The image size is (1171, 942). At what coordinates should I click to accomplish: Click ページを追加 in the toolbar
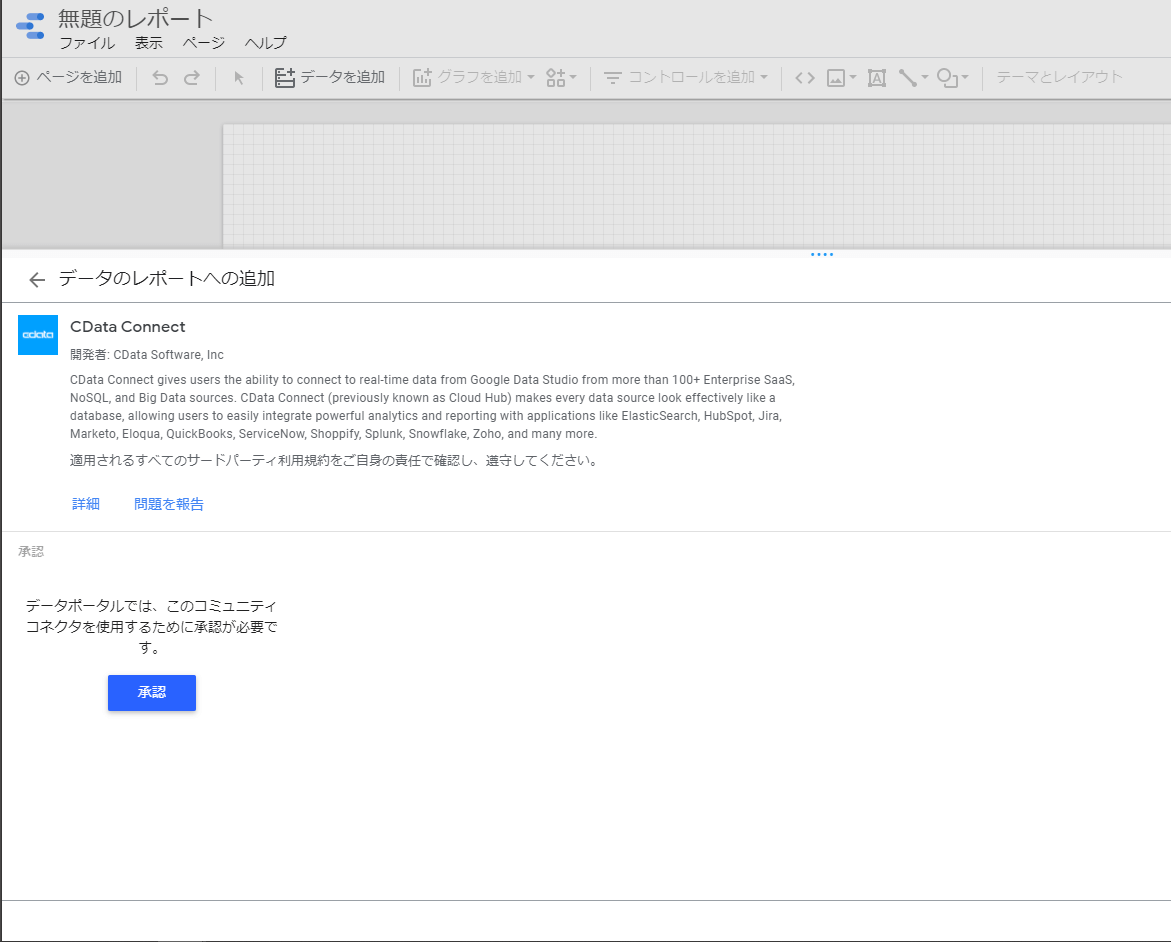68,77
